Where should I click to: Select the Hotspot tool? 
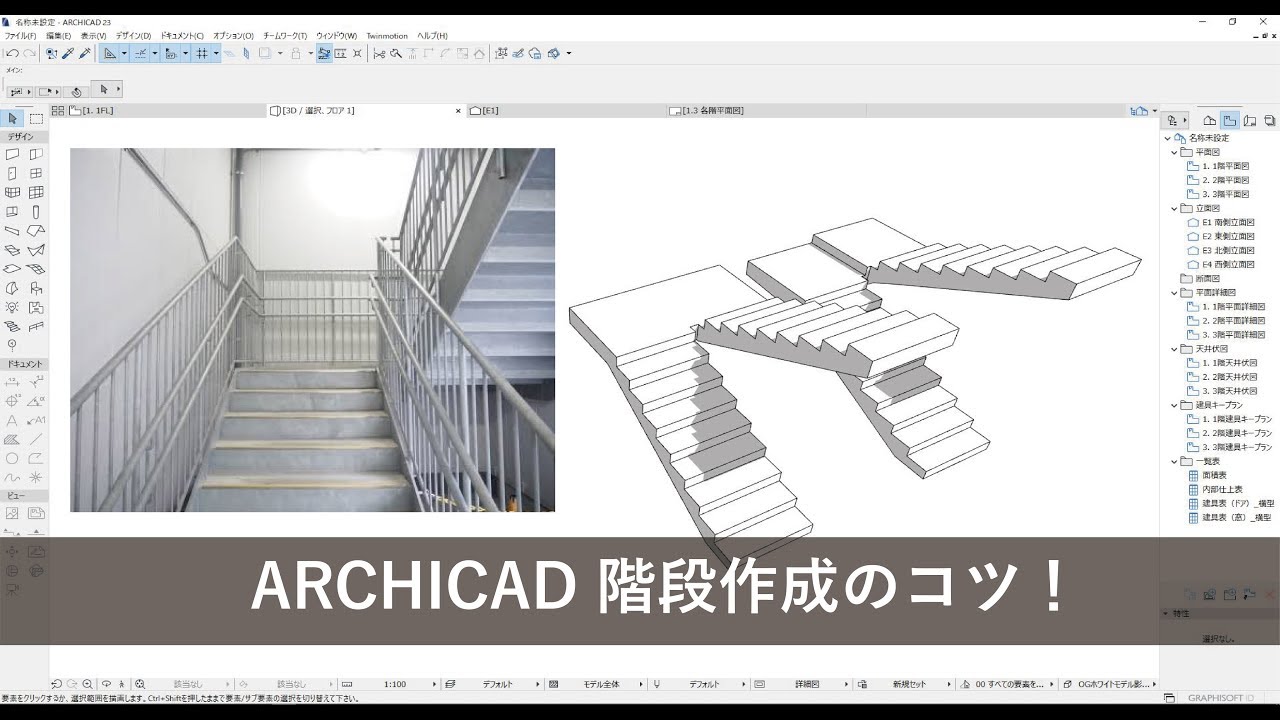(36, 477)
